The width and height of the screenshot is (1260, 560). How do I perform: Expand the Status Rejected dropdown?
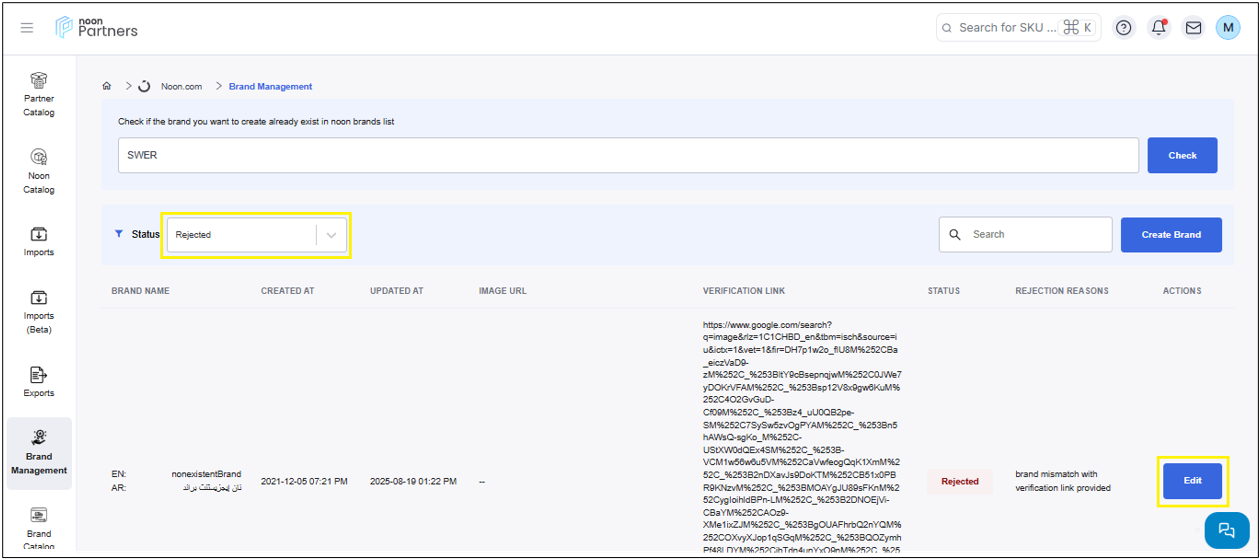coord(331,235)
